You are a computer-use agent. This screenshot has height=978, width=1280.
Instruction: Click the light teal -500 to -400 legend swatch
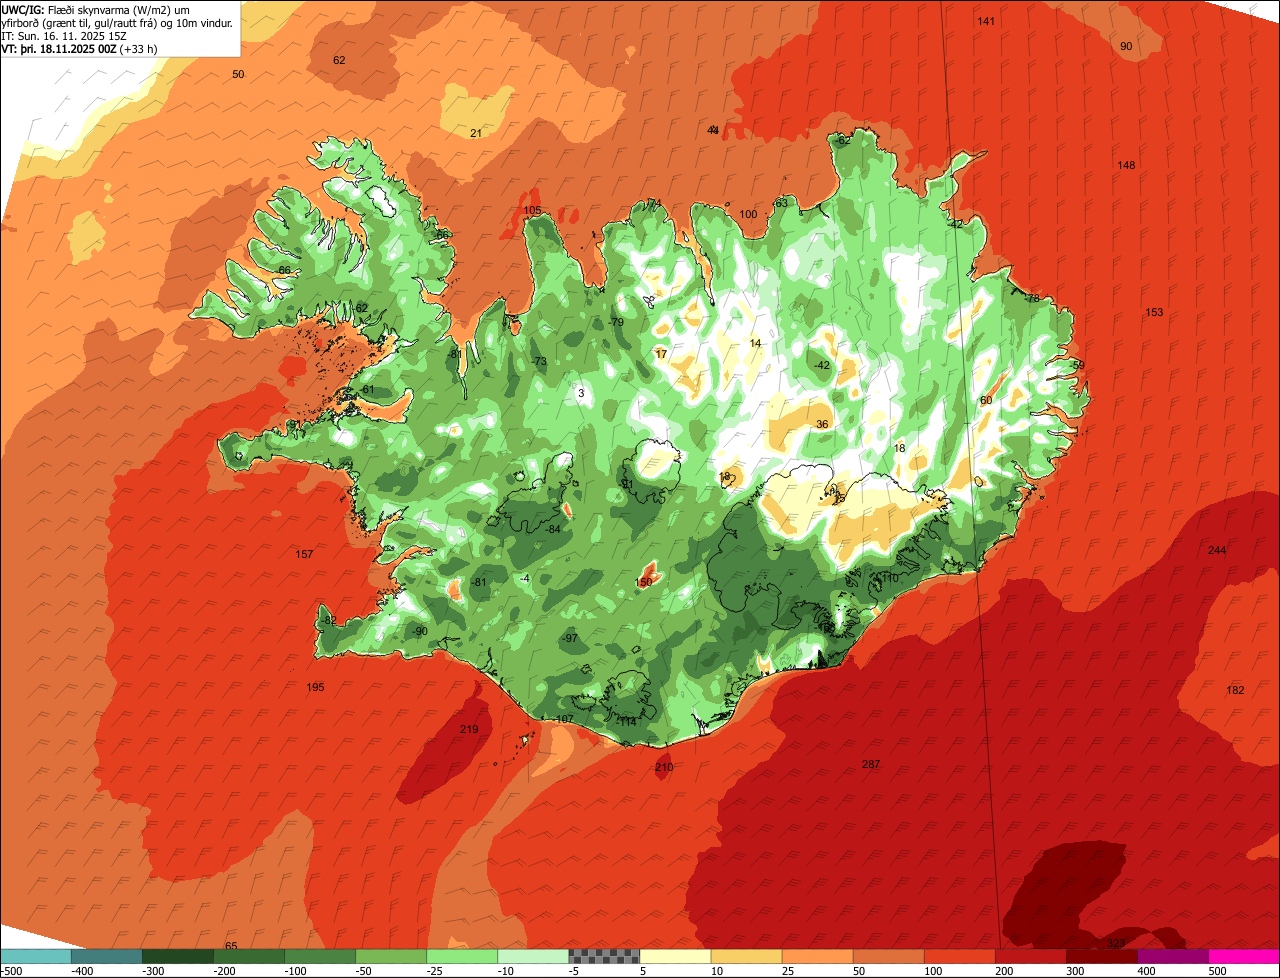tap(35, 957)
